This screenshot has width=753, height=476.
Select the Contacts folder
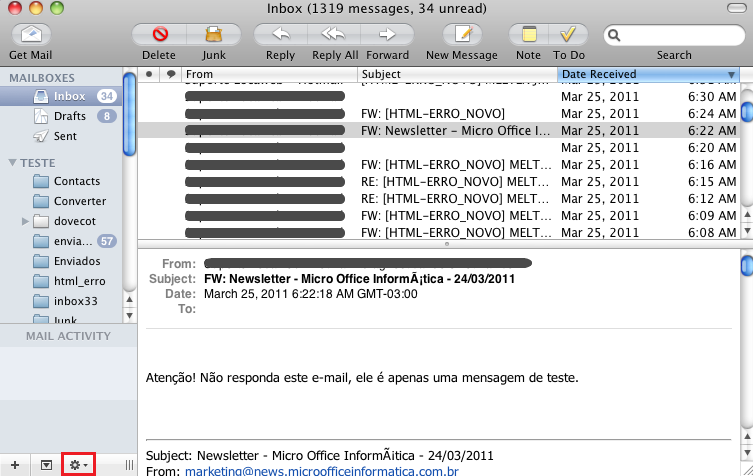(61, 181)
